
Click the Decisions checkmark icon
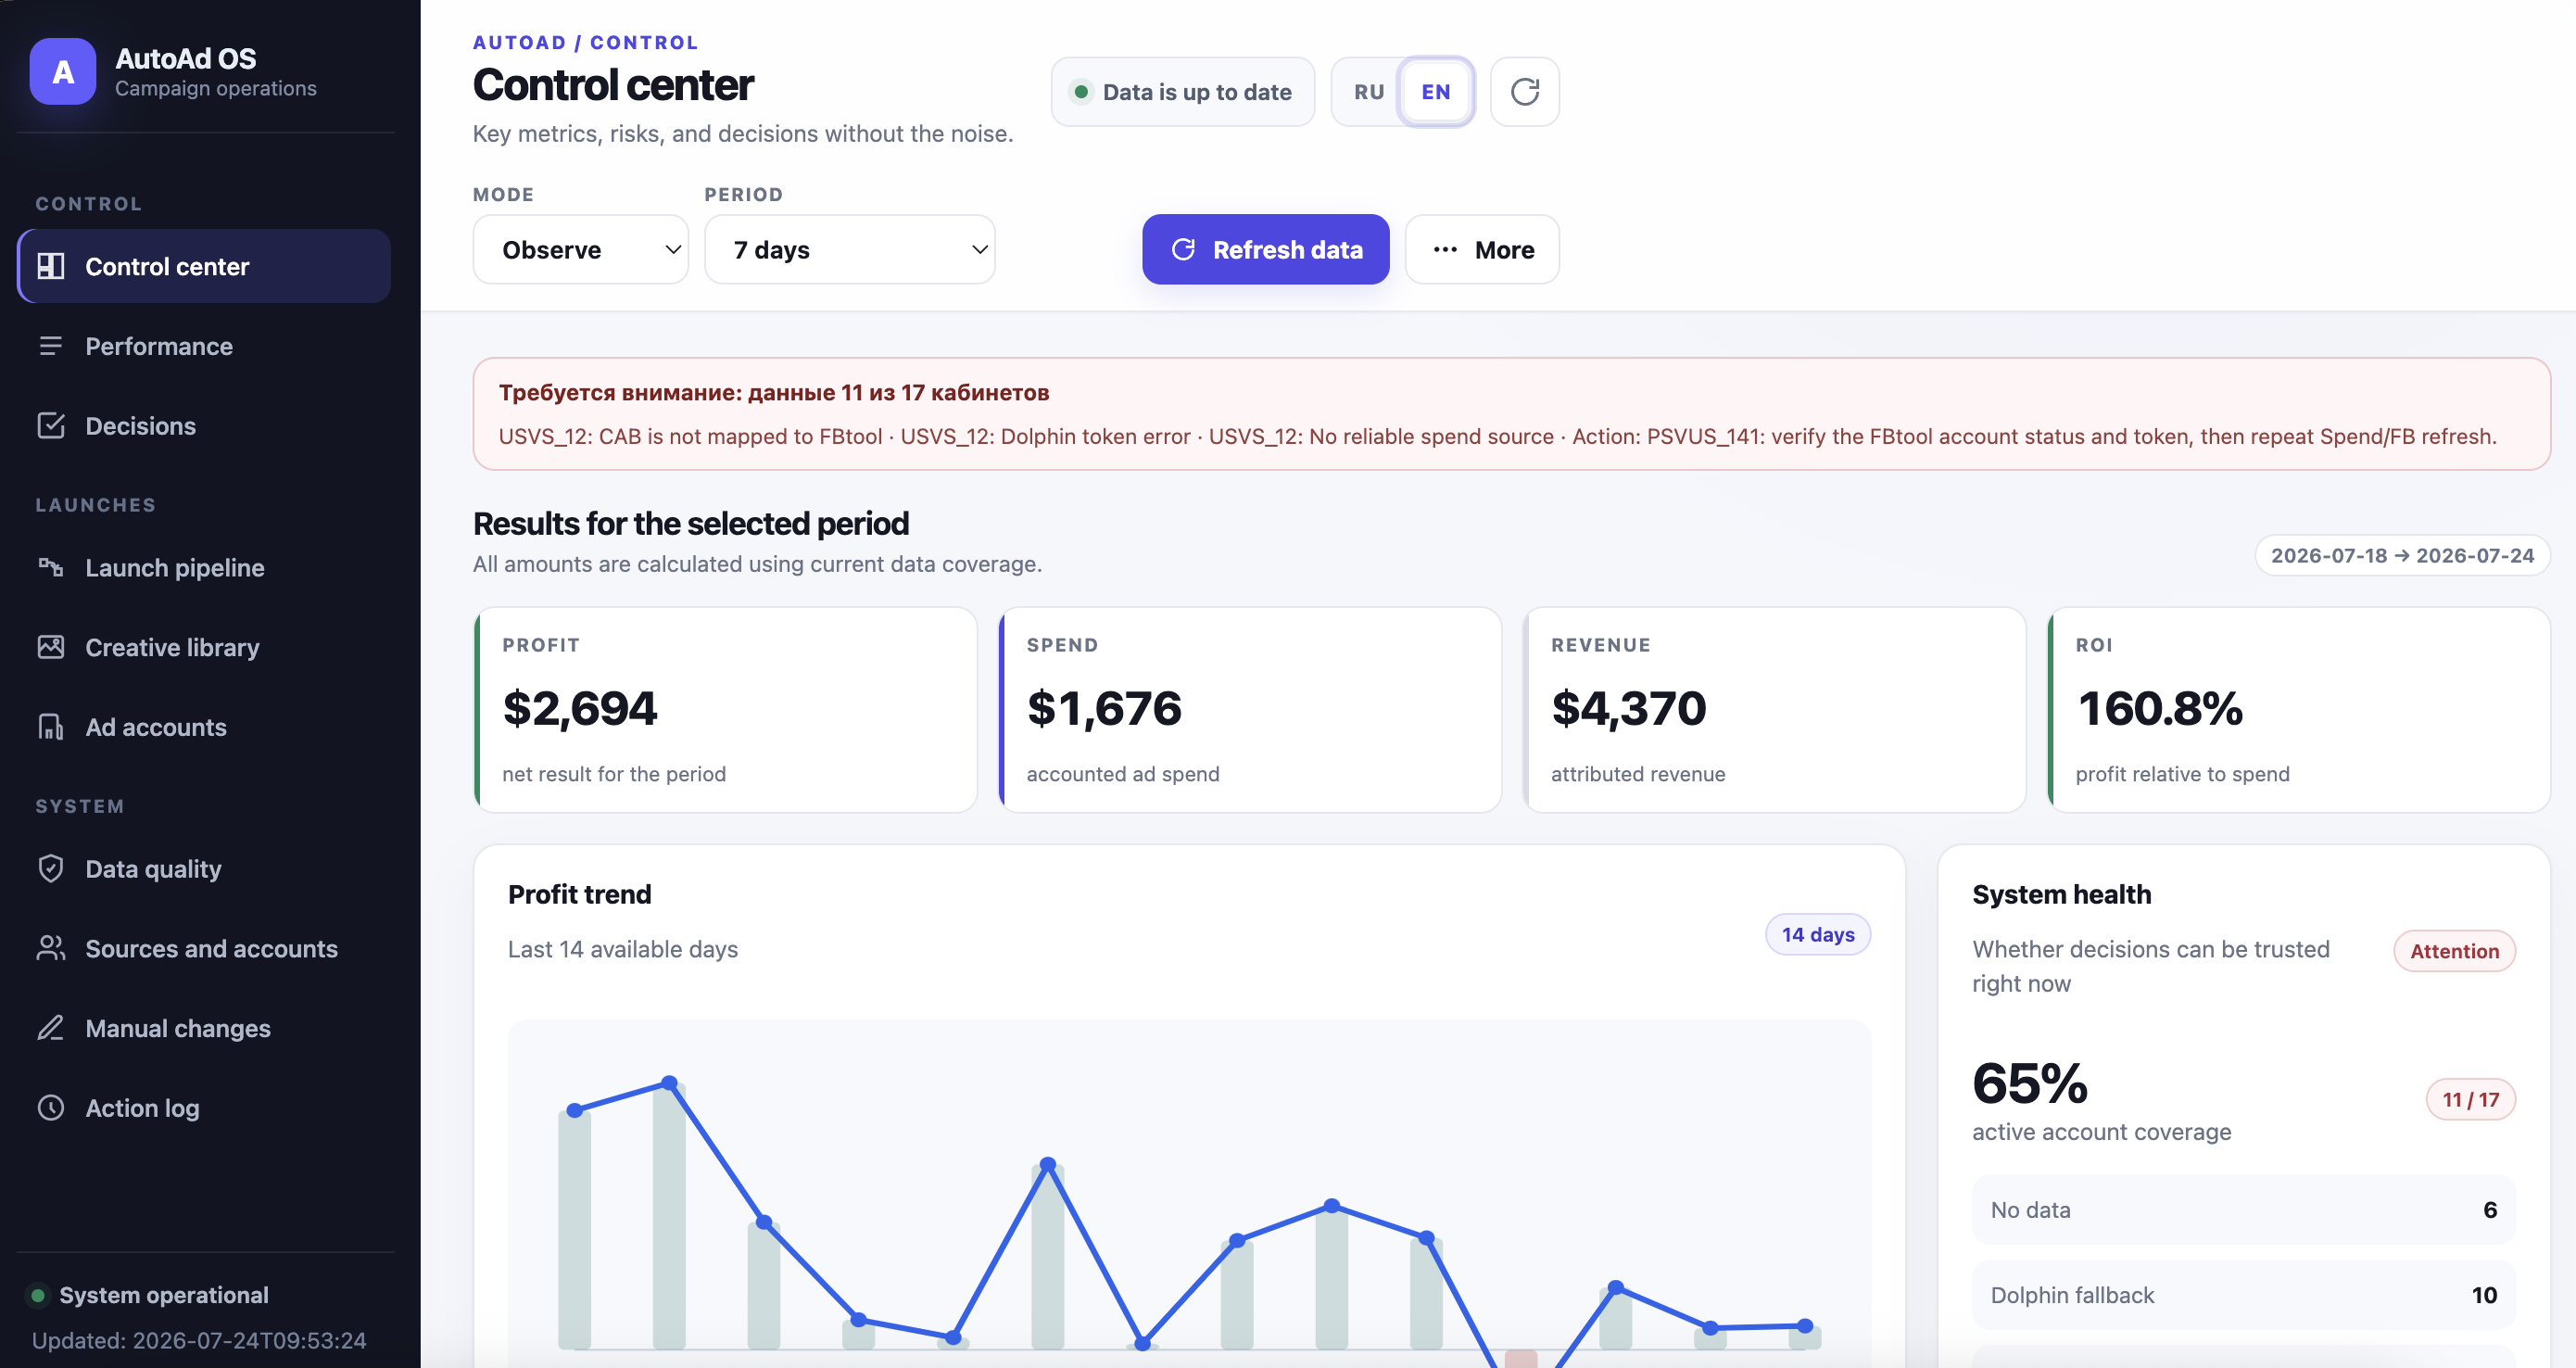point(51,426)
